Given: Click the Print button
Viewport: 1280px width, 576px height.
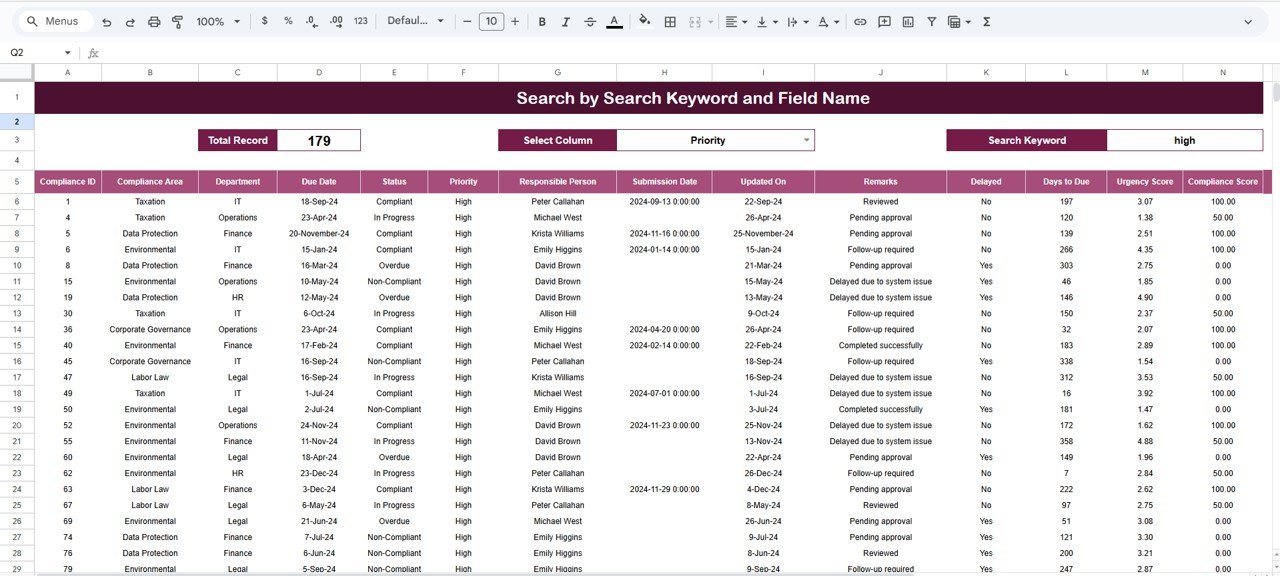Looking at the screenshot, I should click(x=152, y=21).
